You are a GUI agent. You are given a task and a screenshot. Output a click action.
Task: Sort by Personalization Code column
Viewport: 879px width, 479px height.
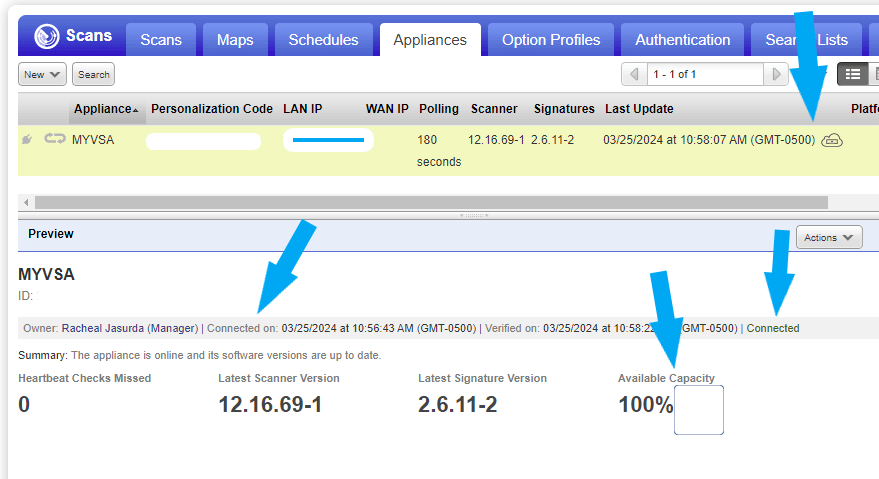tap(212, 109)
